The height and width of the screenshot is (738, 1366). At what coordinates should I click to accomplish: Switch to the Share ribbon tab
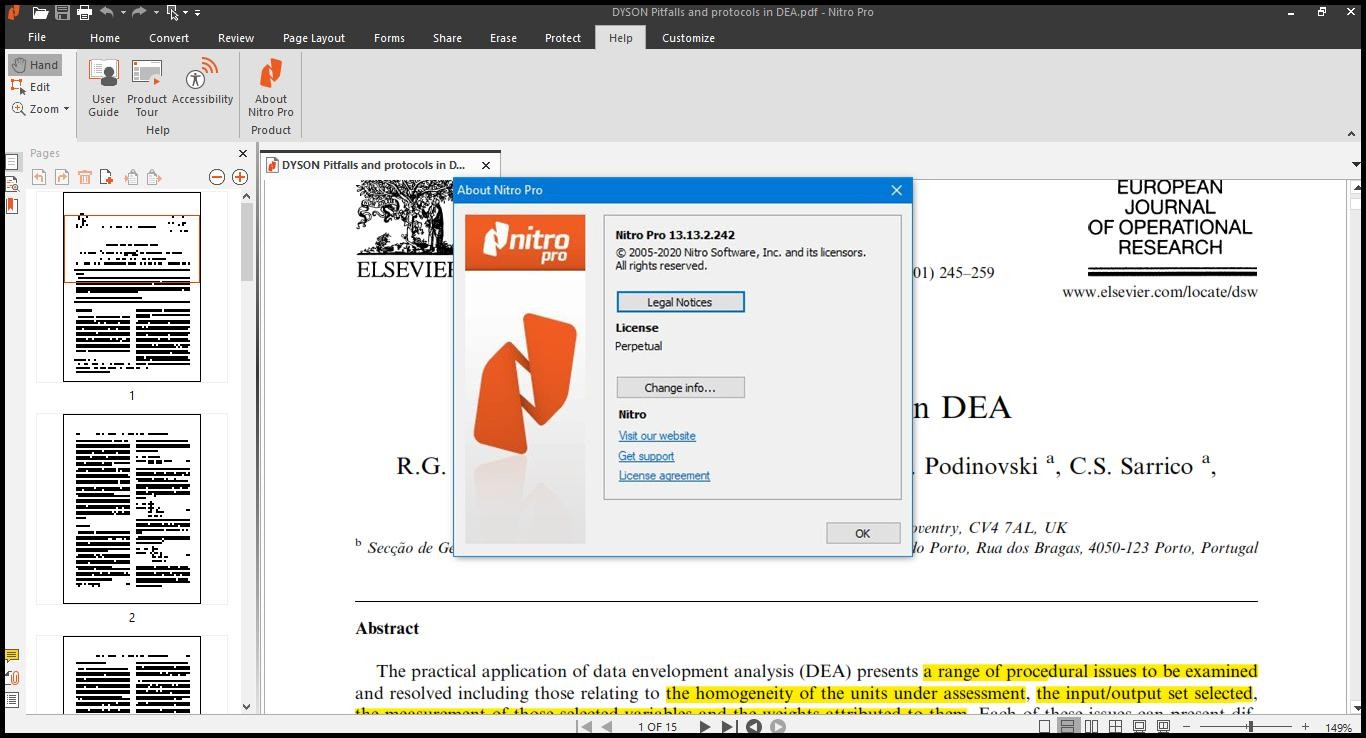pyautogui.click(x=447, y=38)
